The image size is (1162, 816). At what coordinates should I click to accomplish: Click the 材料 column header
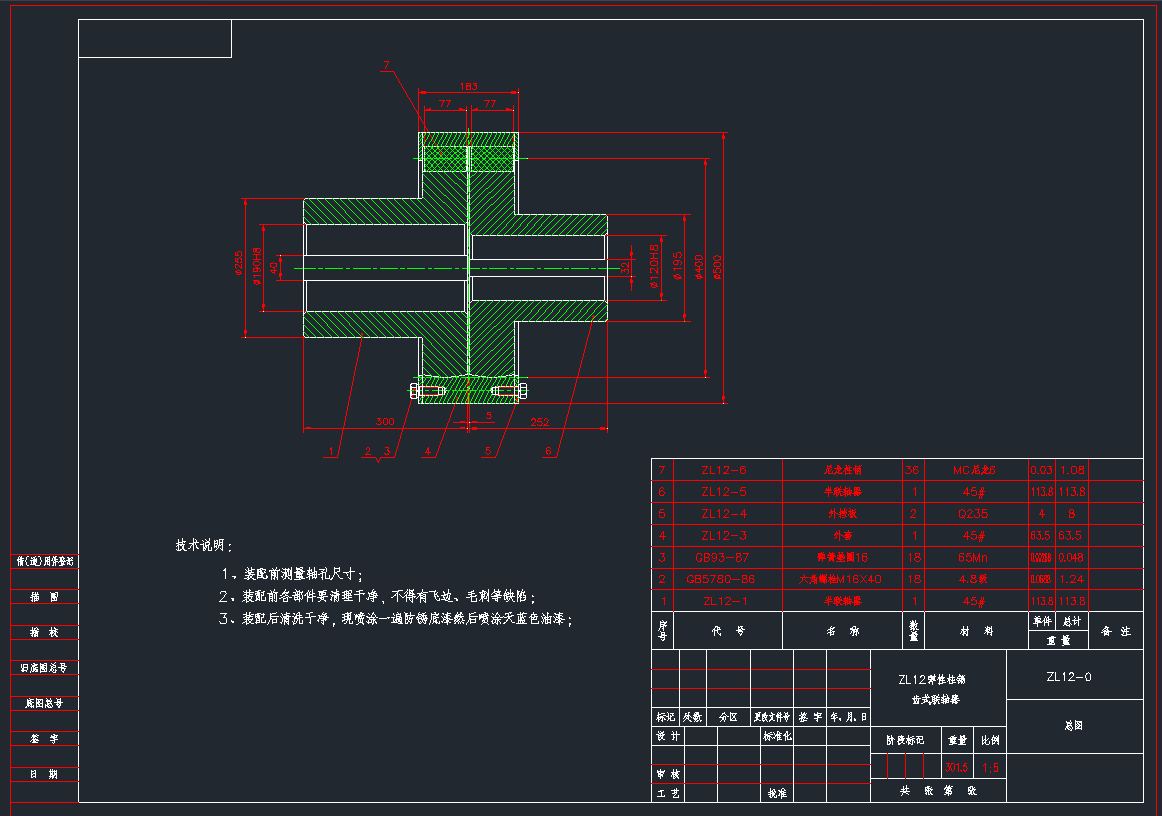pyautogui.click(x=975, y=632)
